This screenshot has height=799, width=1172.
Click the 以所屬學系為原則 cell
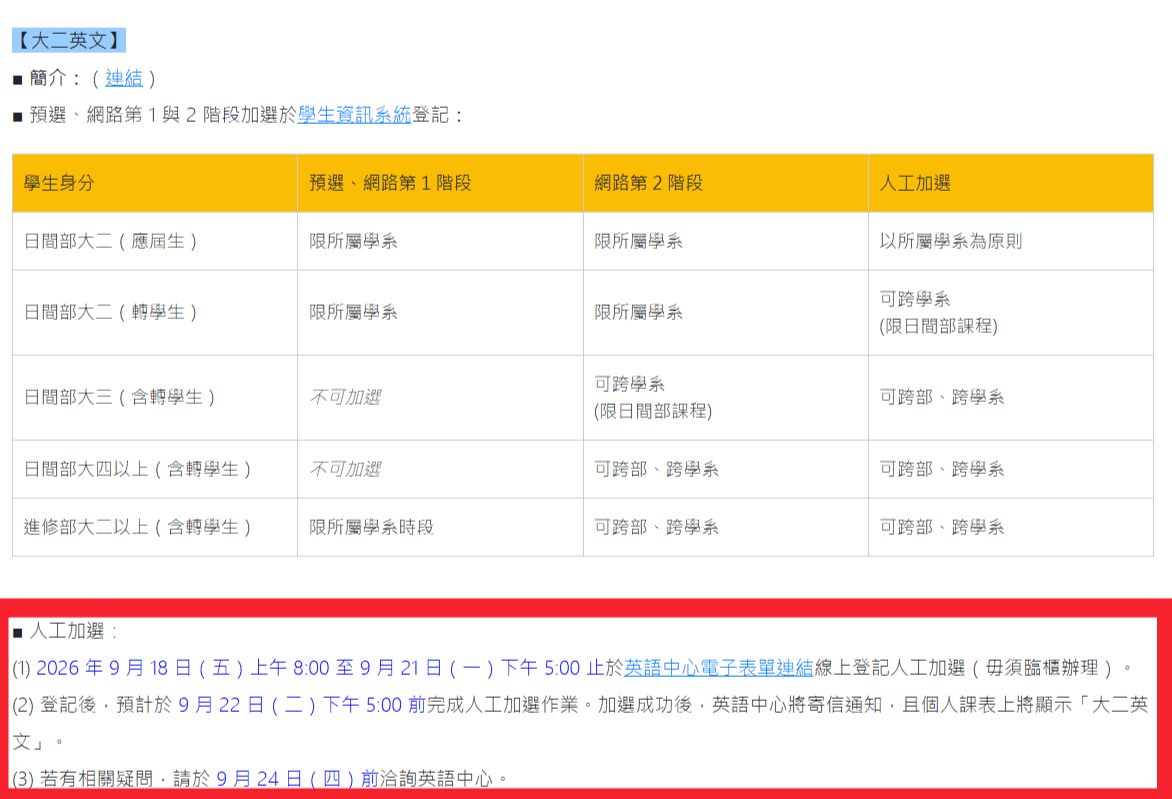[x=1011, y=241]
